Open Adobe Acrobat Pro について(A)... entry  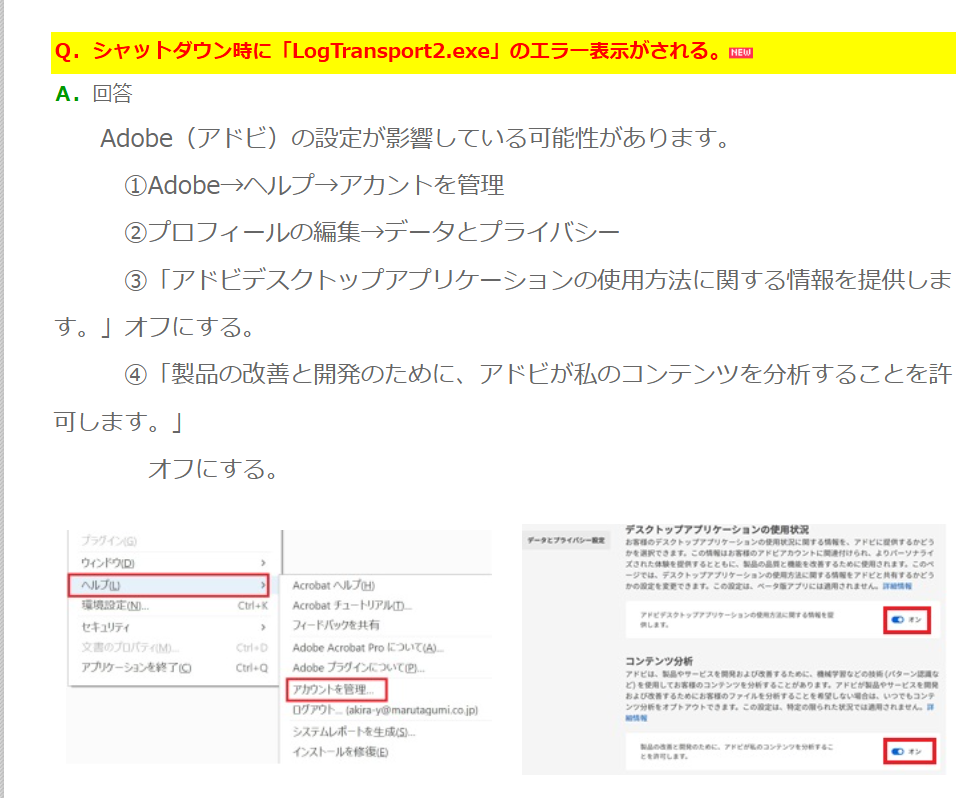click(368, 648)
